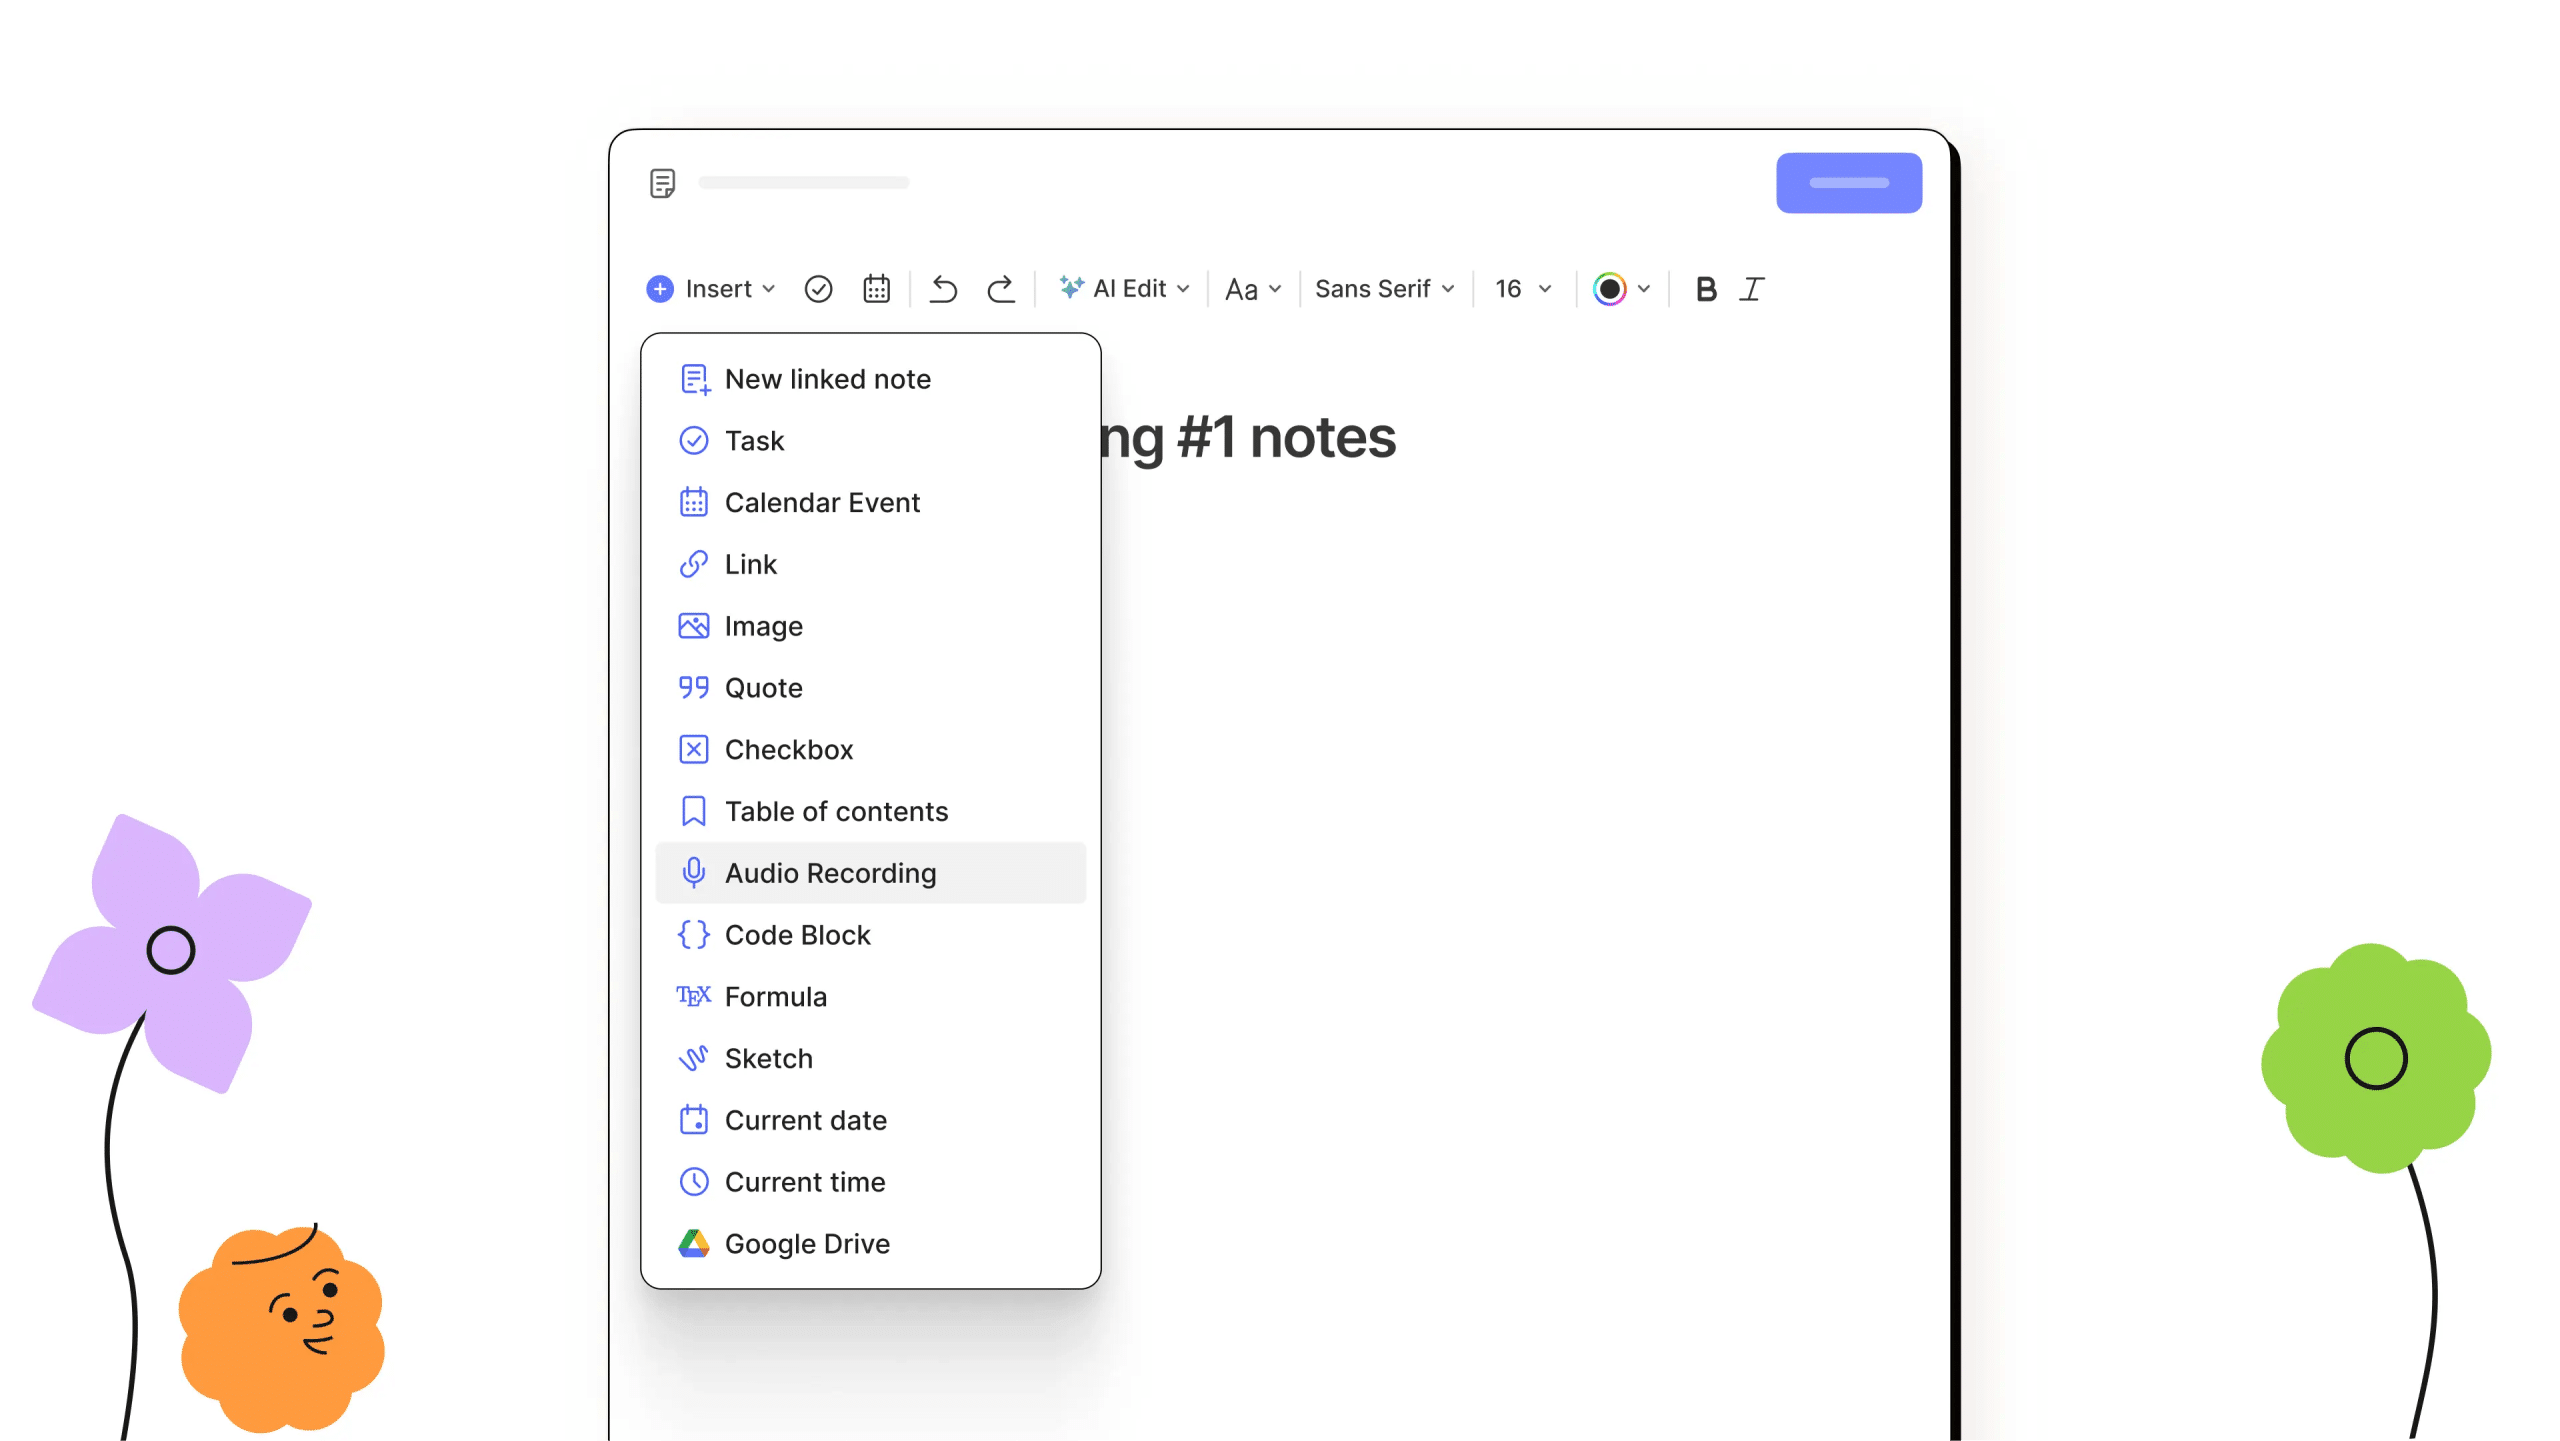Toggle bold formatting
Image resolution: width=2560 pixels, height=1441 pixels.
pyautogui.click(x=1706, y=289)
